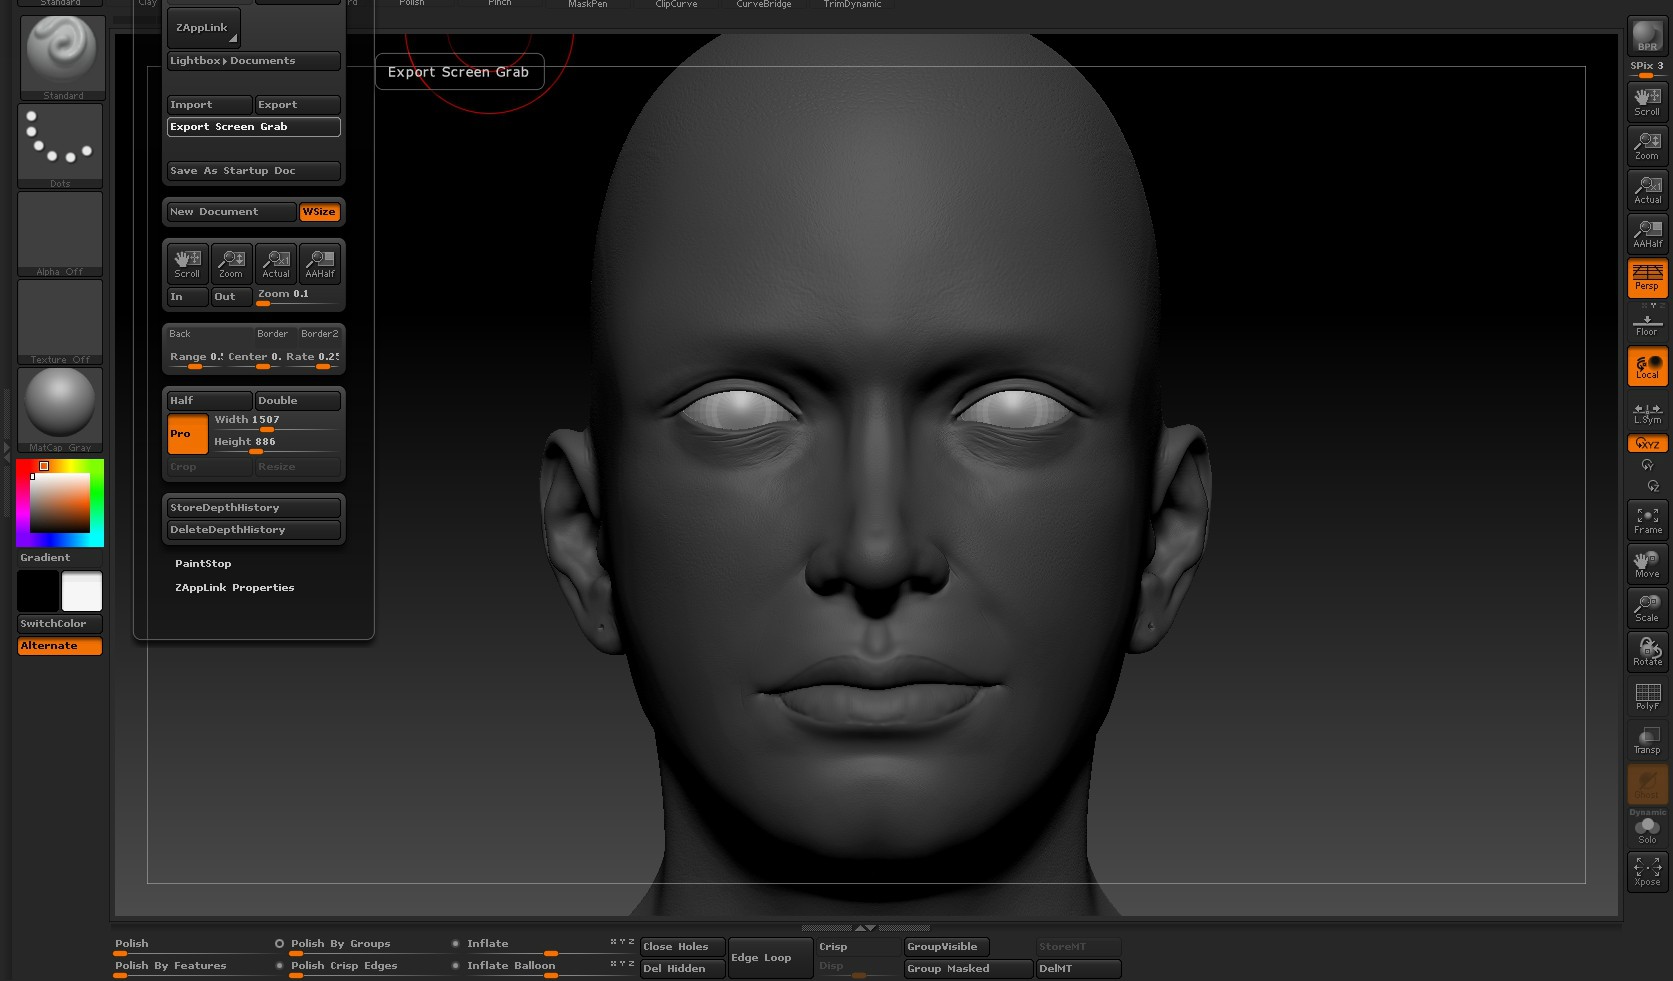Click the New Document button
This screenshot has width=1673, height=981.
pyautogui.click(x=230, y=212)
